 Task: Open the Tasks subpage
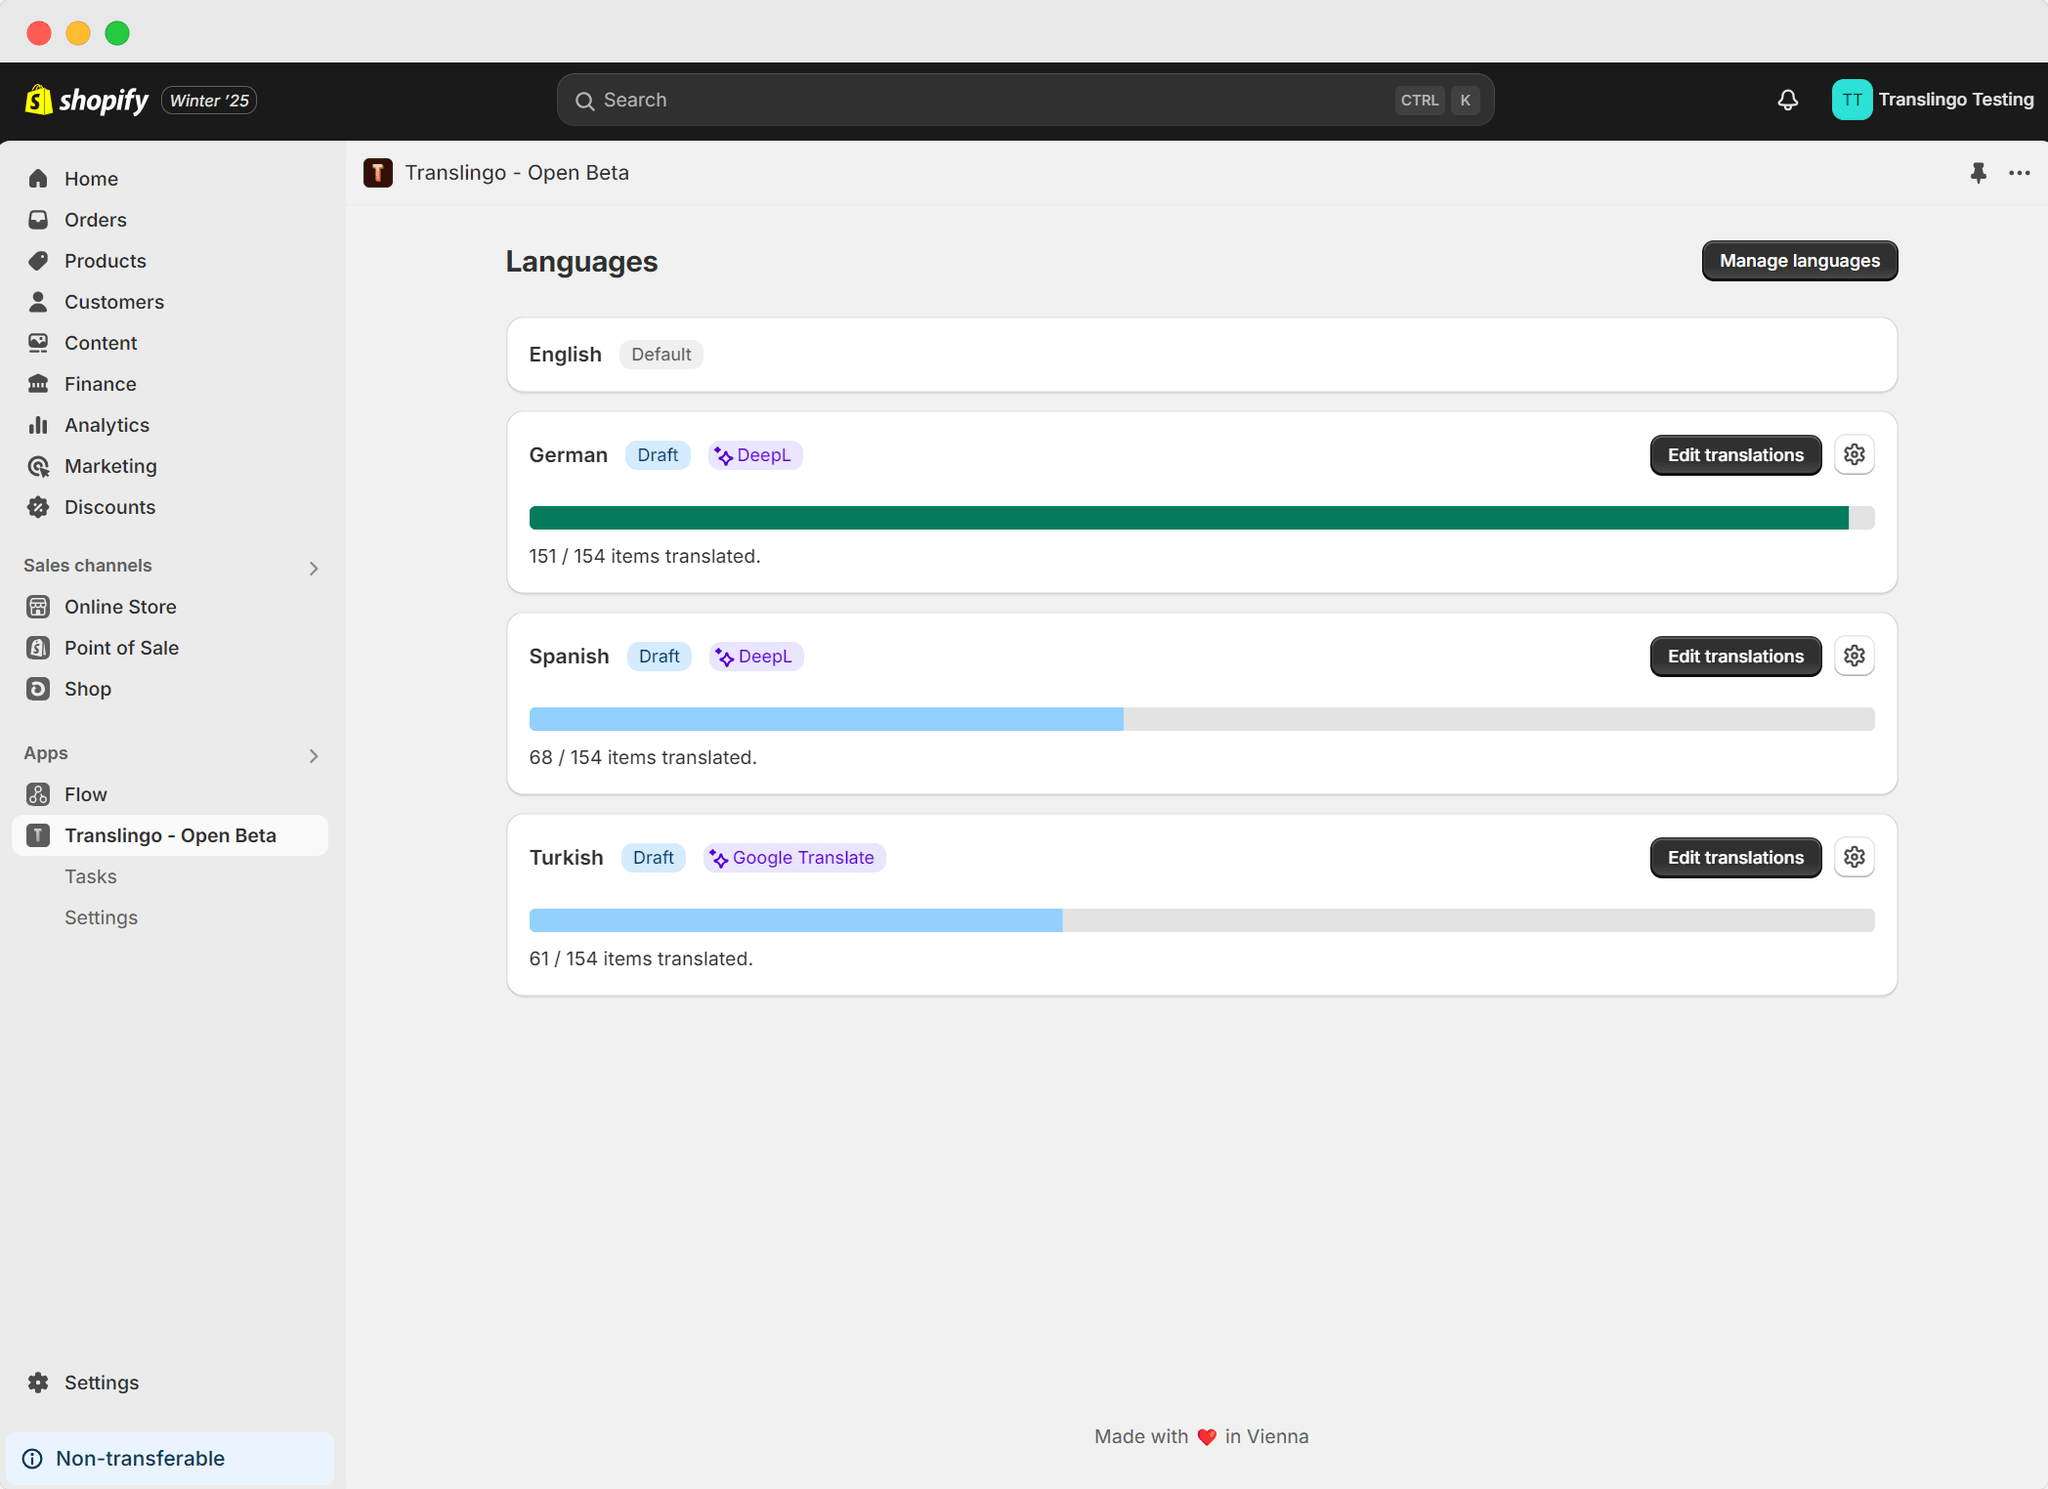coord(91,877)
